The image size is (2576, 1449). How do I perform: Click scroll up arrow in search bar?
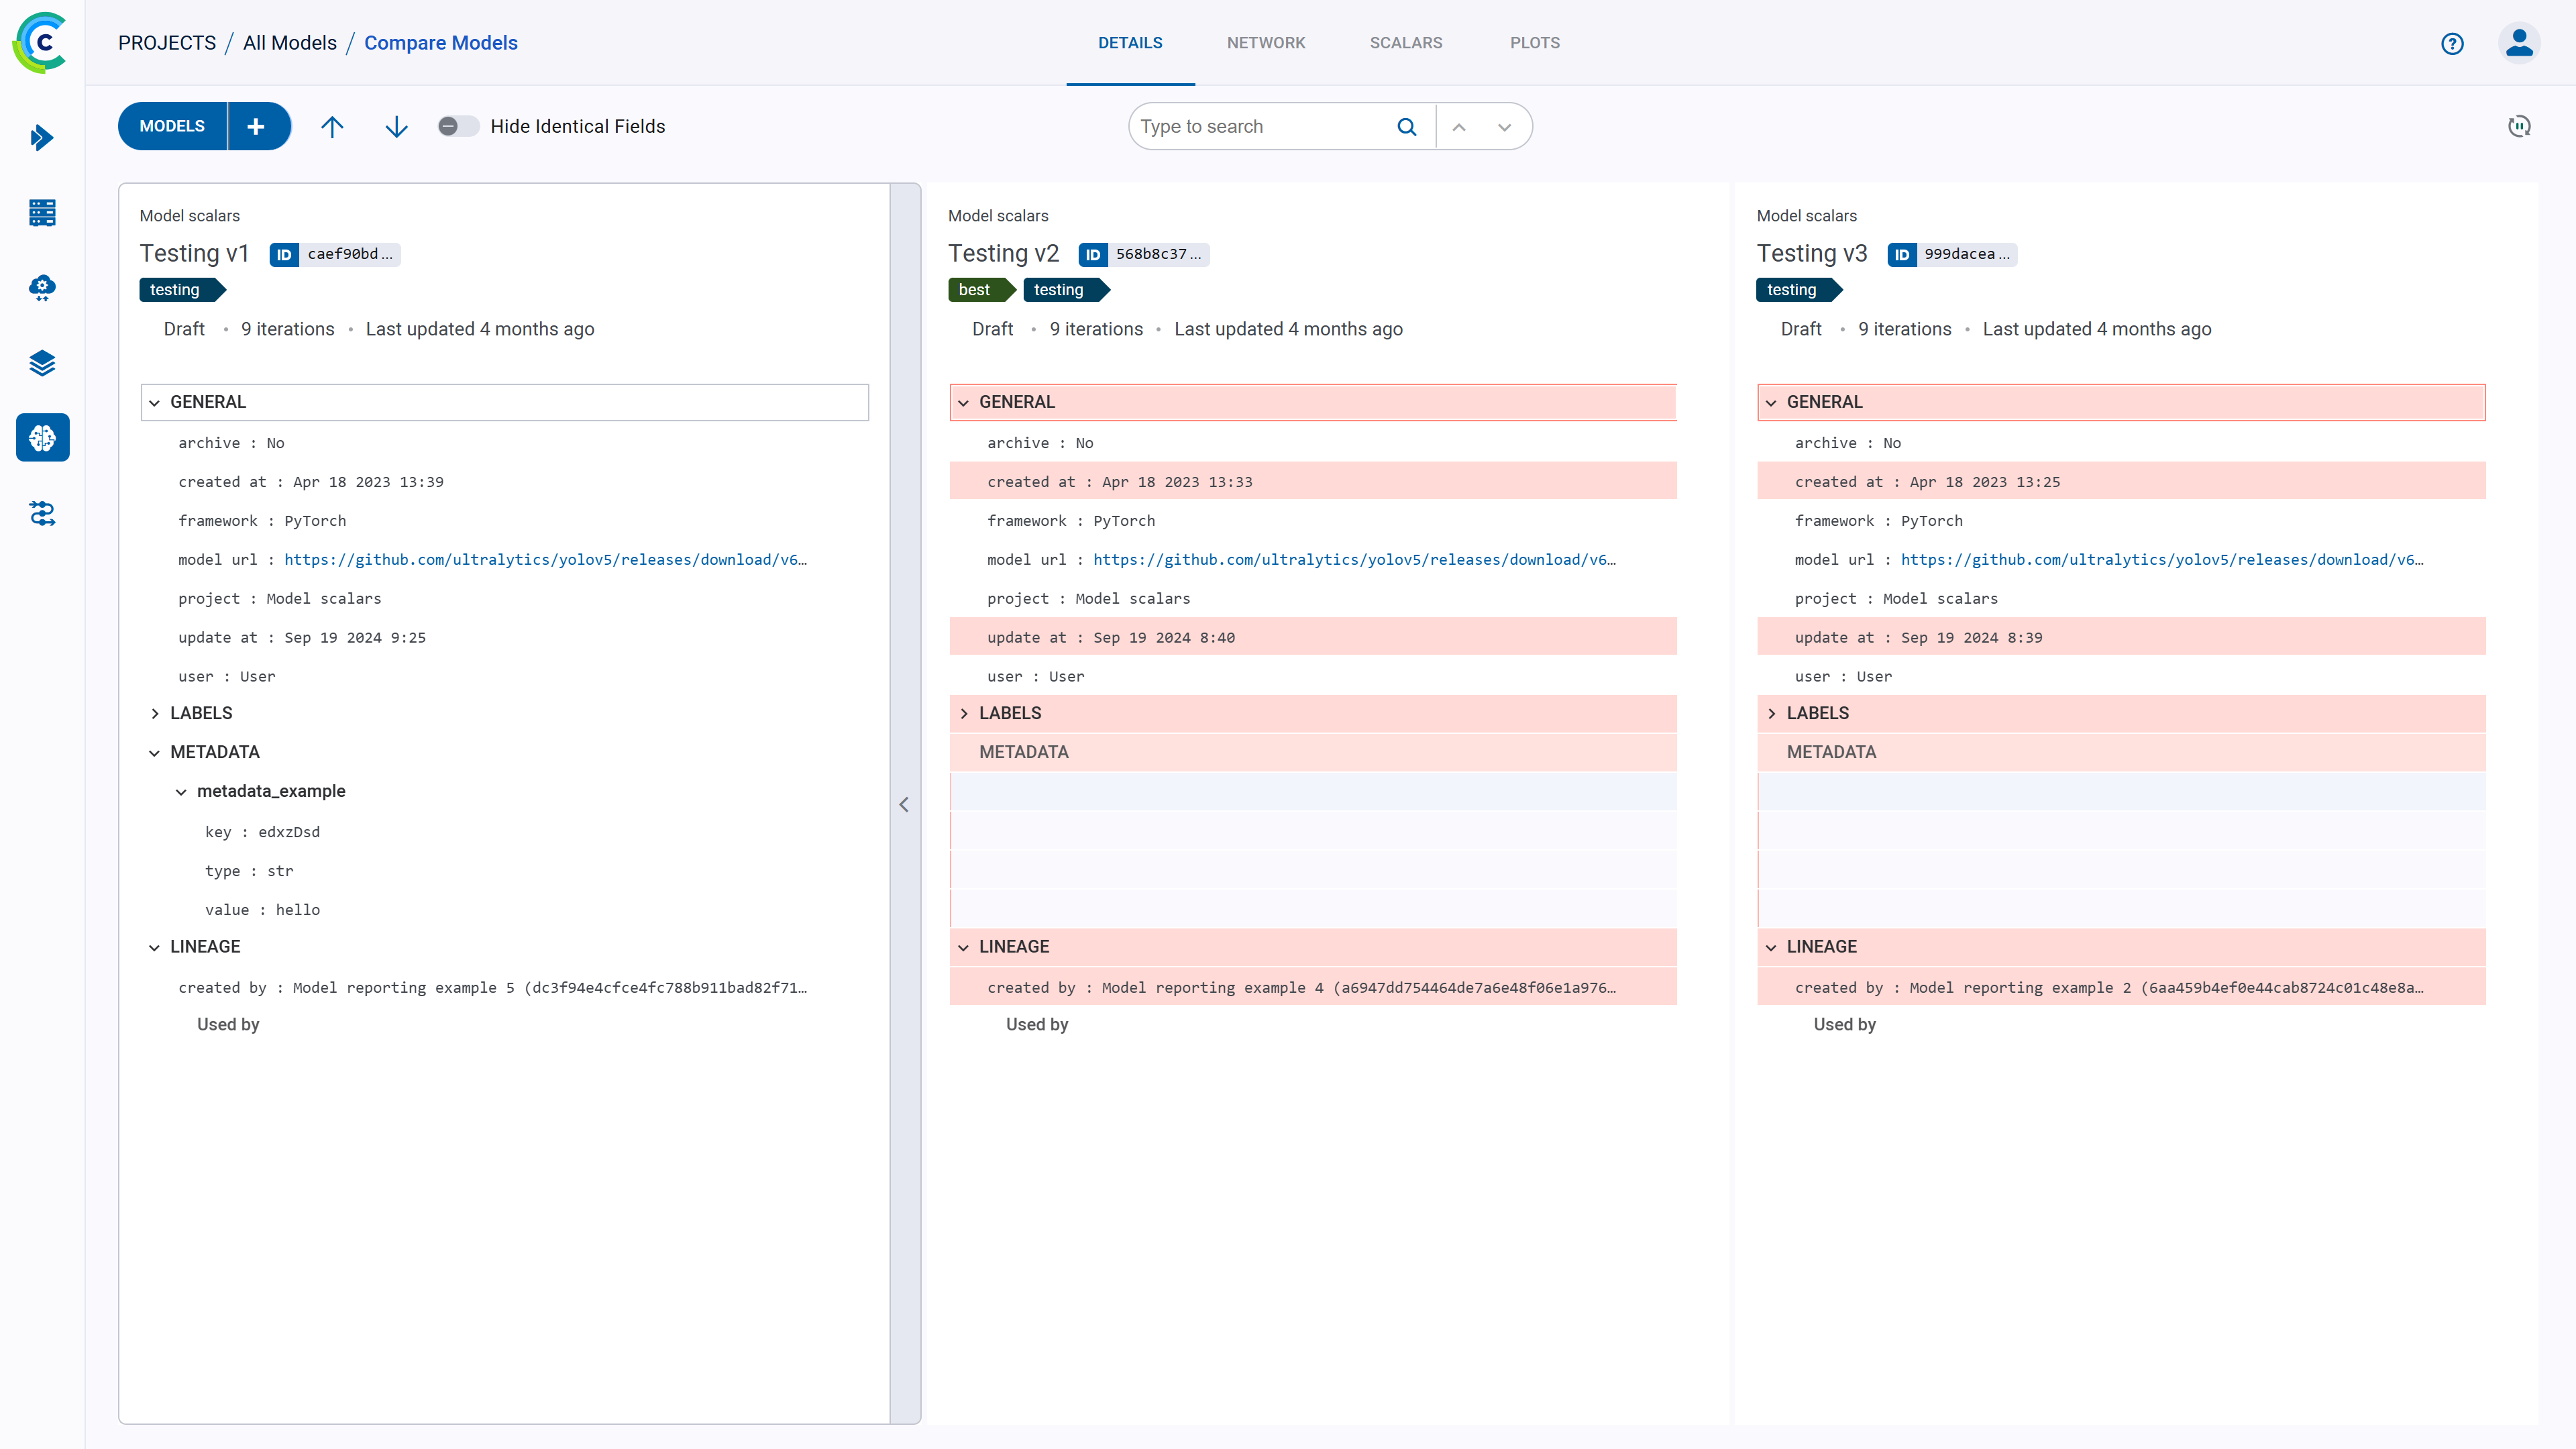[x=1460, y=125]
